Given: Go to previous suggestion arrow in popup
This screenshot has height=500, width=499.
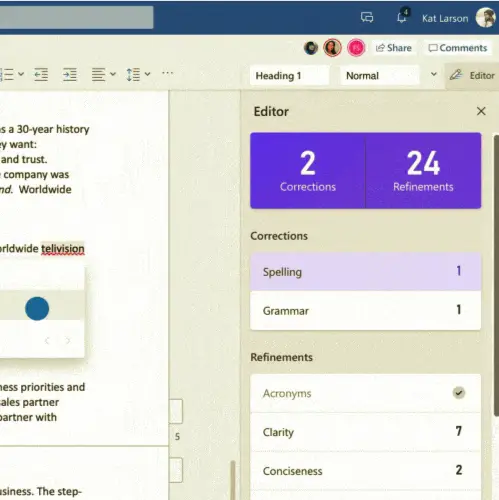Looking at the screenshot, I should coord(47,341).
